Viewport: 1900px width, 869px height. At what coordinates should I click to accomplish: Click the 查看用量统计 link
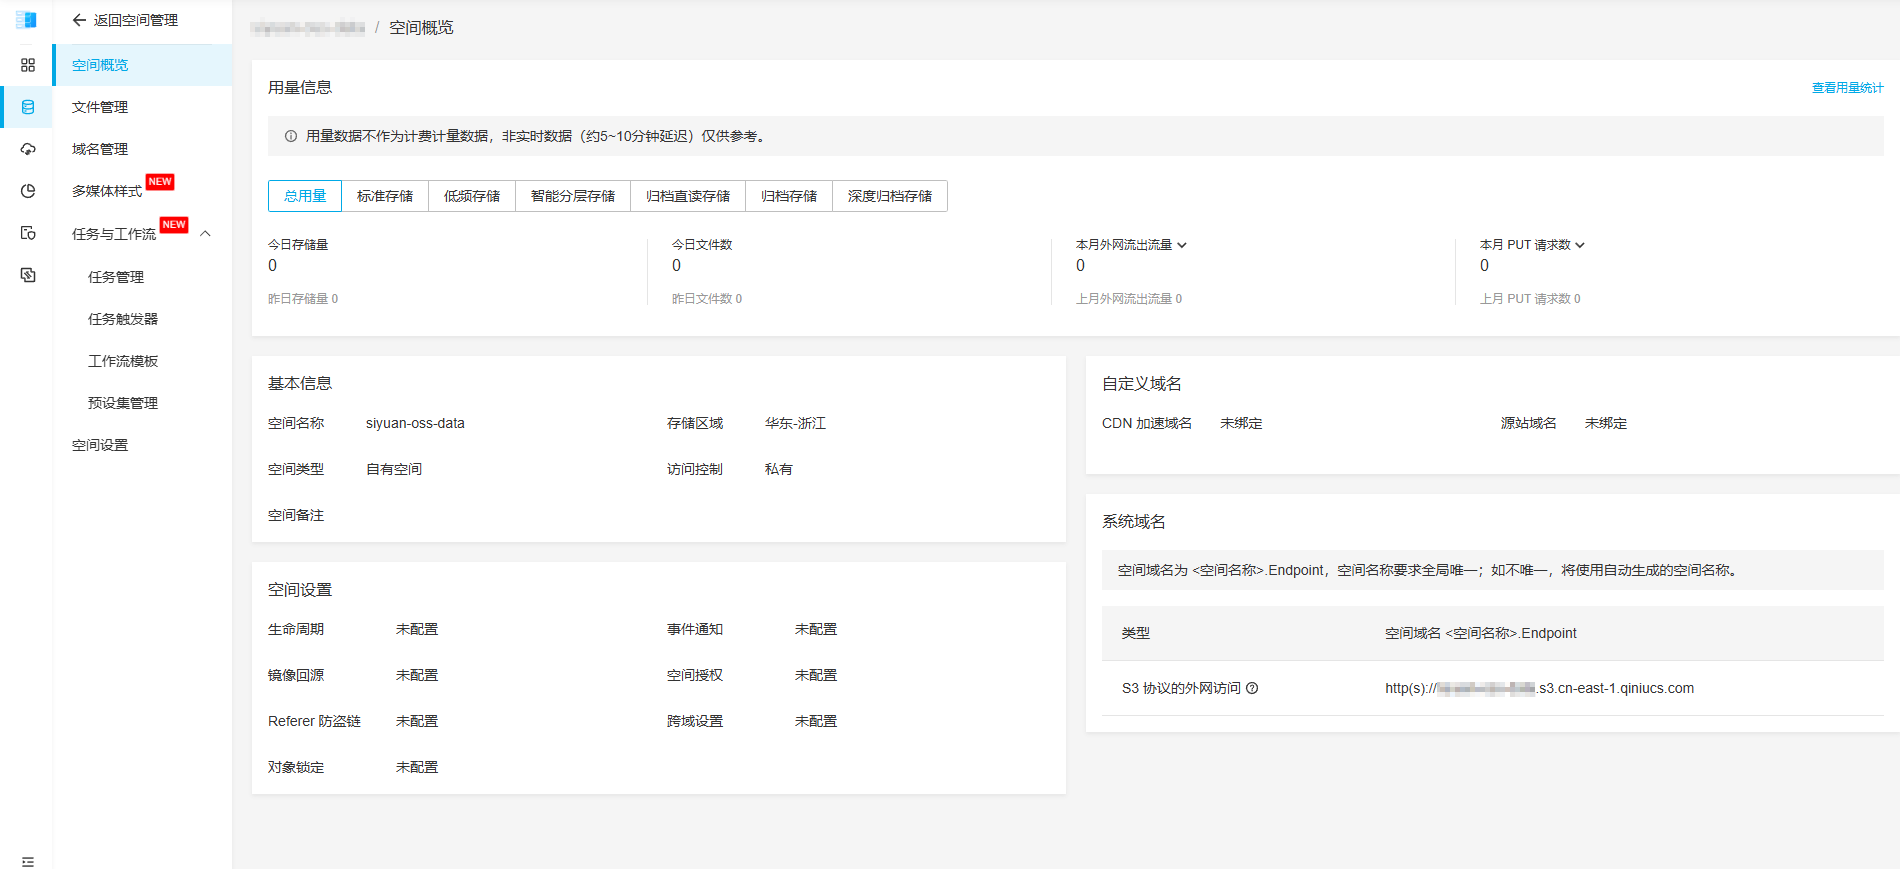pos(1847,88)
